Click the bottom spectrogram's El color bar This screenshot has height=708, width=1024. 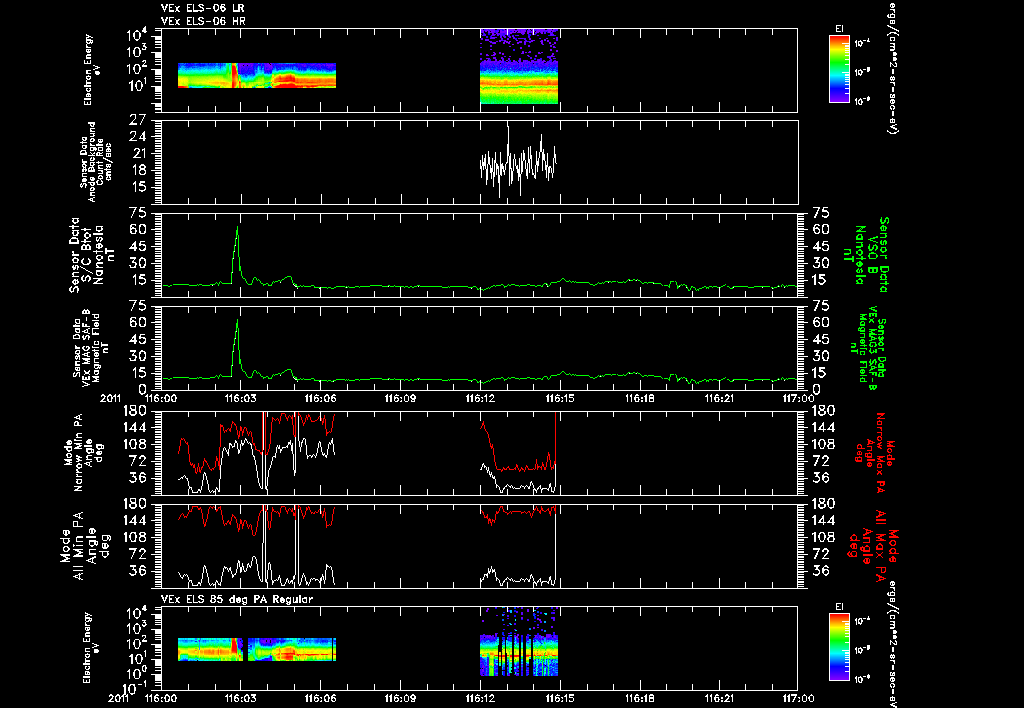(x=839, y=647)
